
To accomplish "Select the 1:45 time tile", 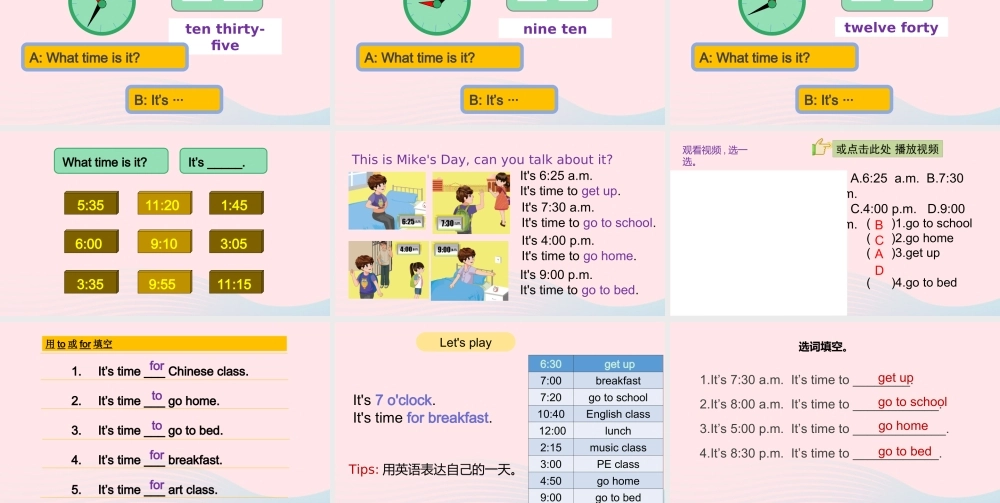I will (x=237, y=204).
